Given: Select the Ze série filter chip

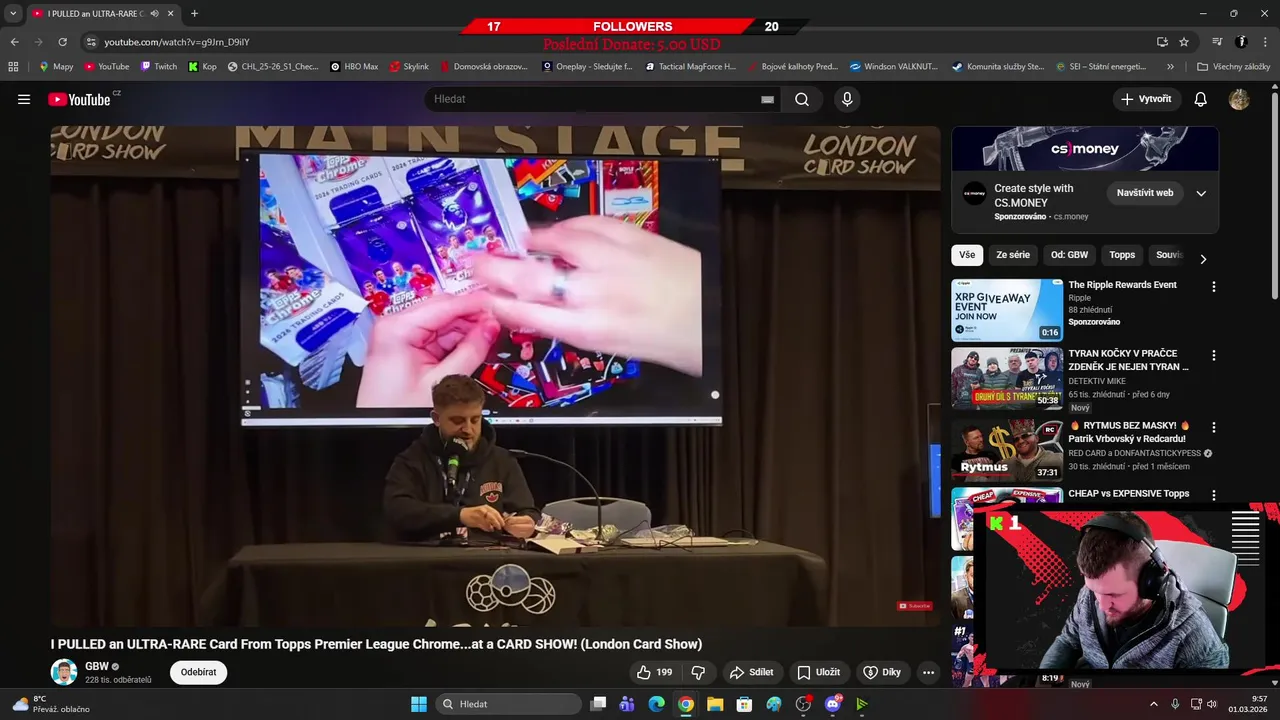Looking at the screenshot, I should 1013,255.
